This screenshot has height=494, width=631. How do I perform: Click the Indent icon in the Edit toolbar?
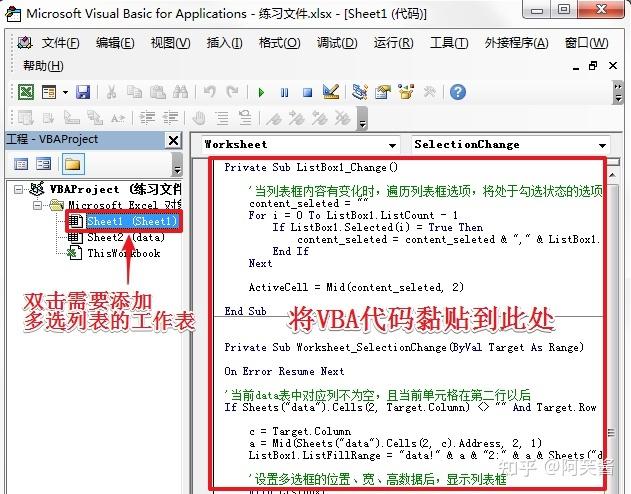147,118
